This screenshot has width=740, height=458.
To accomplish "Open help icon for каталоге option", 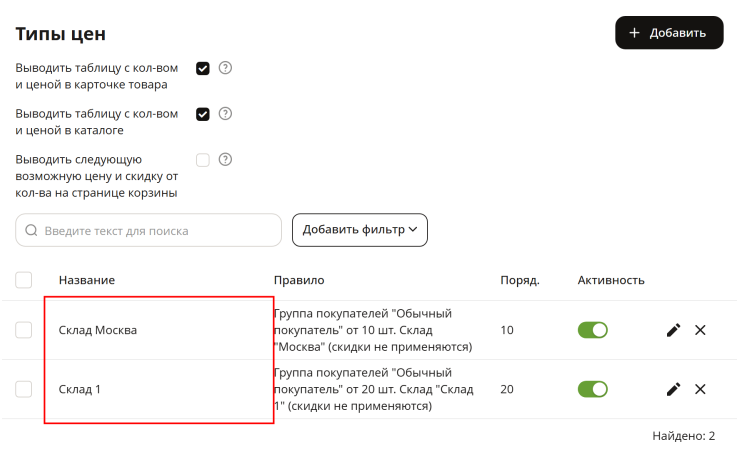I will coord(225,114).
